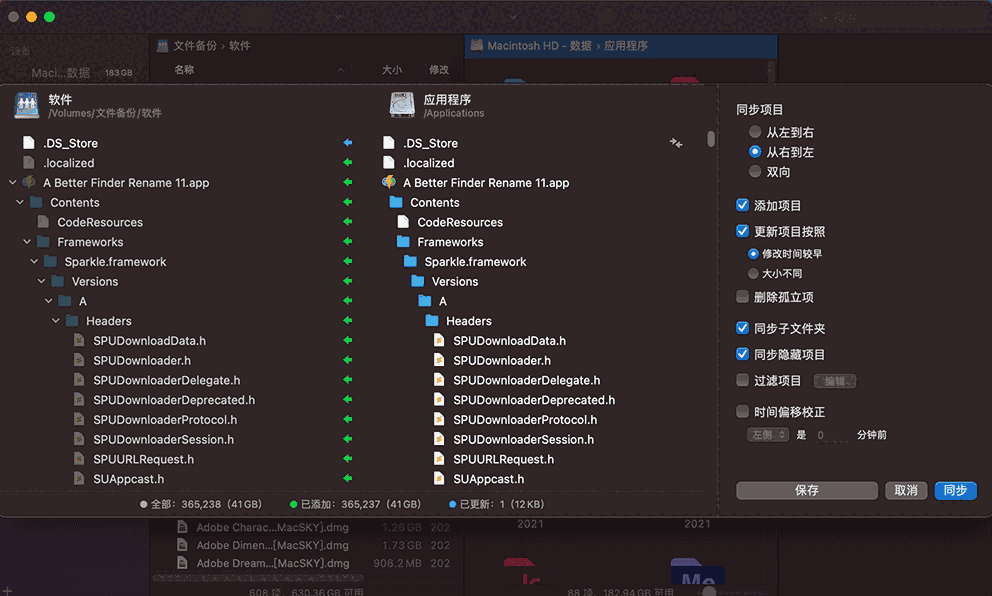This screenshot has width=992, height=596.
Task: Click the 应用程序 hard drive icon
Action: pyautogui.click(x=402, y=105)
